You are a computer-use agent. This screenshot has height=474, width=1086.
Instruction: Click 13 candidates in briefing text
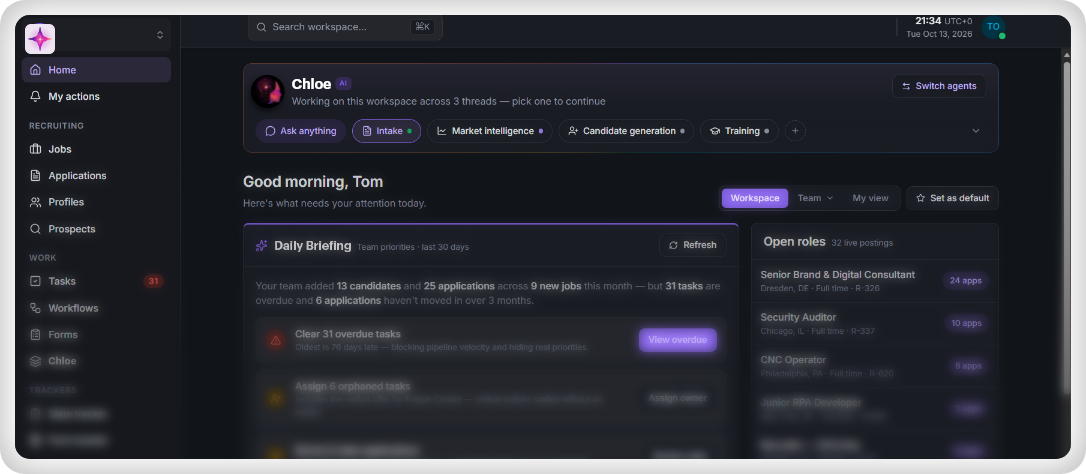click(x=369, y=286)
